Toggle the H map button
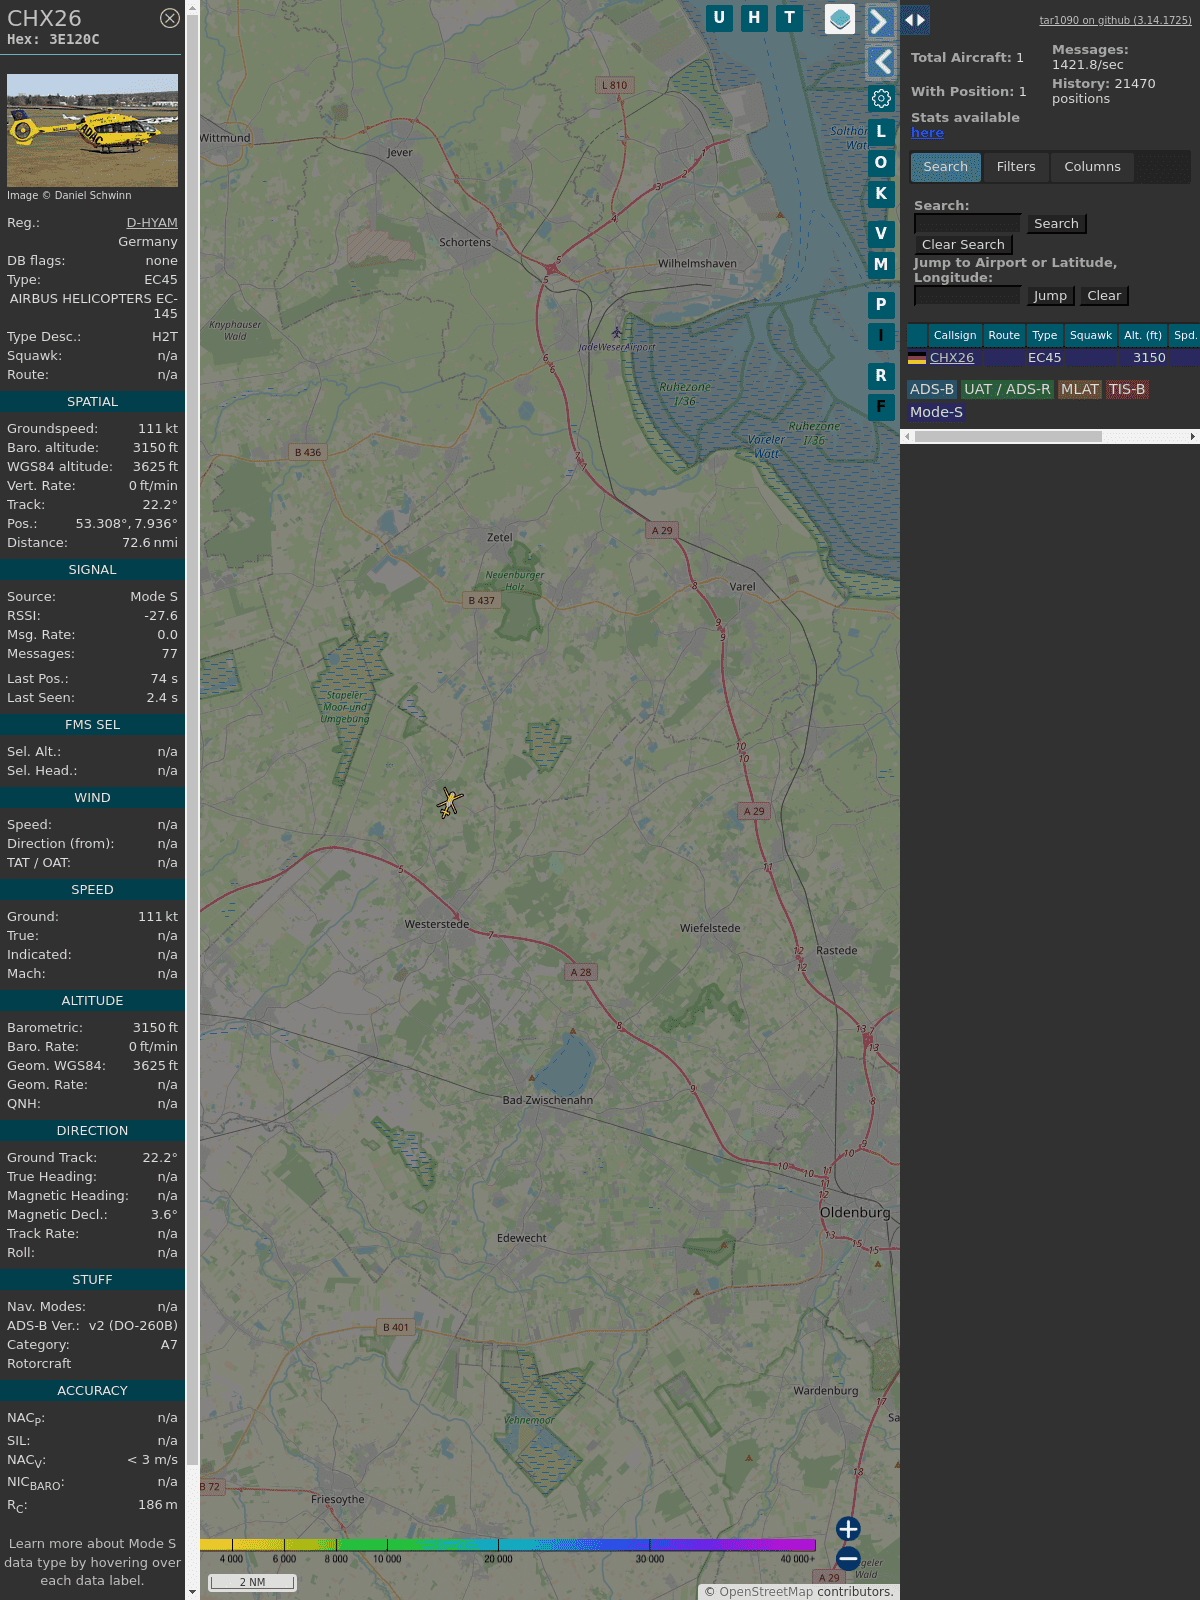 tap(754, 18)
